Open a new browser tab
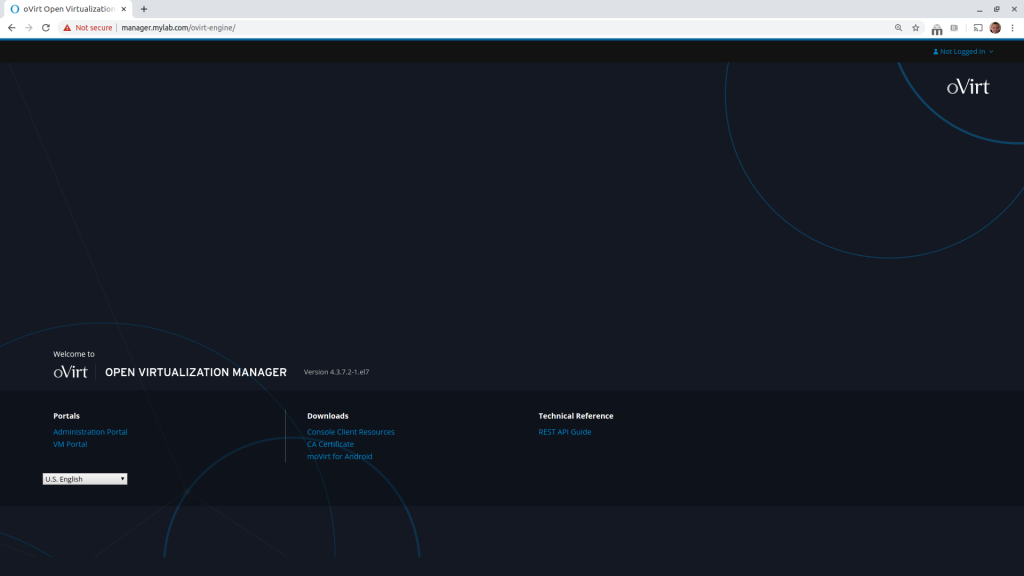 (144, 9)
